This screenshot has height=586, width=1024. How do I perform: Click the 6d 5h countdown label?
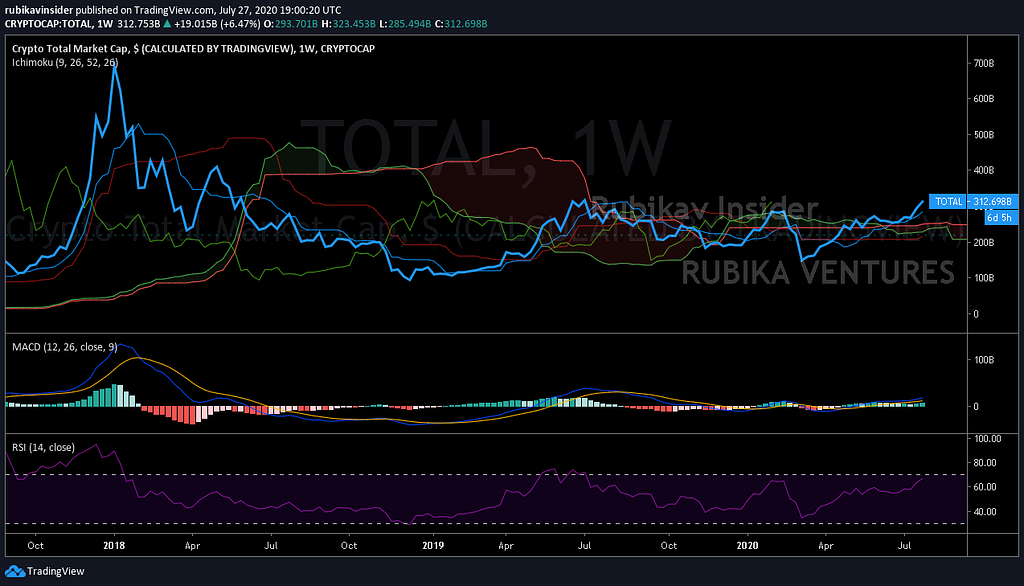click(1000, 218)
